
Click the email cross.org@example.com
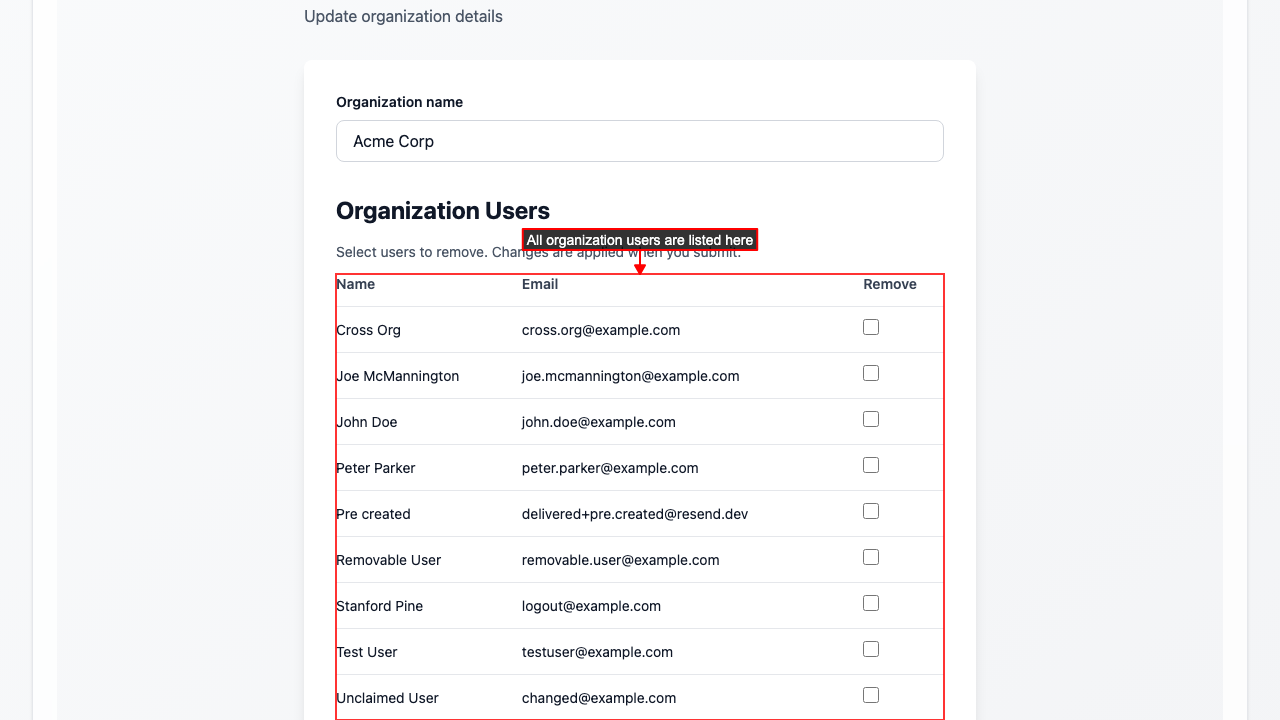tap(601, 330)
